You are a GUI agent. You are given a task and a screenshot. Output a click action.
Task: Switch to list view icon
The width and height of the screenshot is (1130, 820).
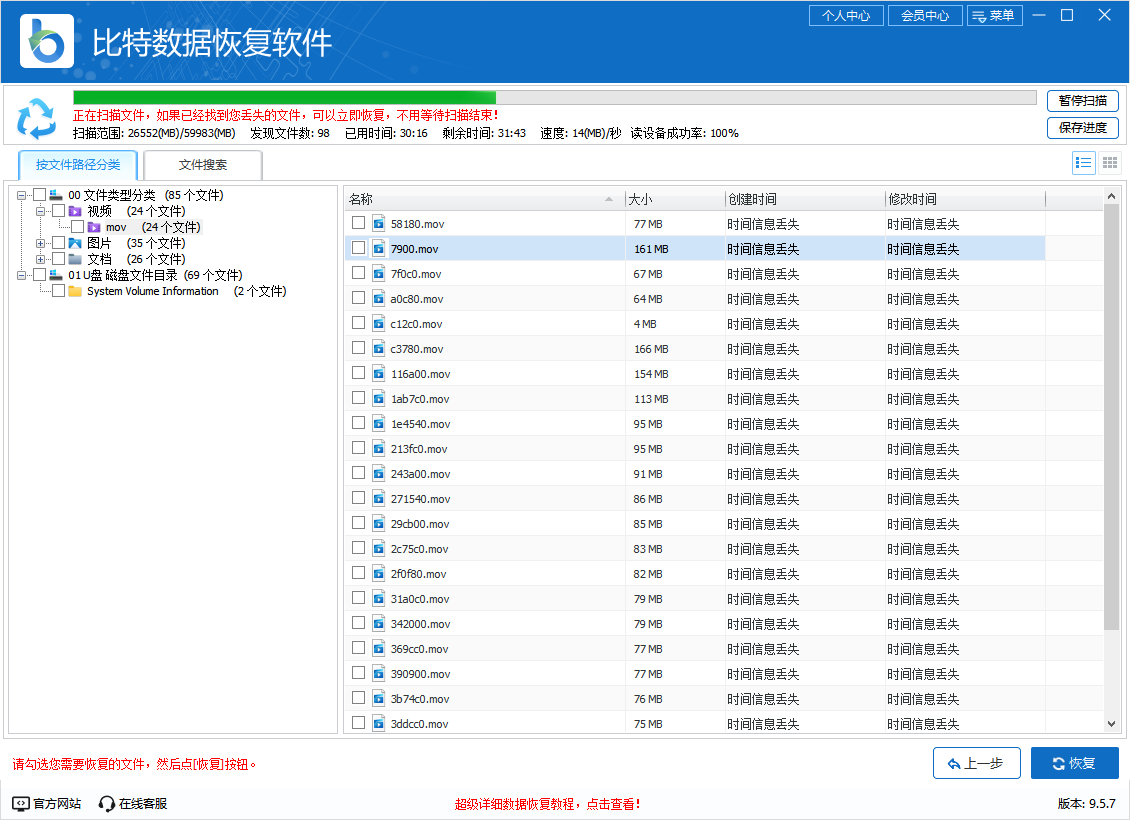[1083, 163]
